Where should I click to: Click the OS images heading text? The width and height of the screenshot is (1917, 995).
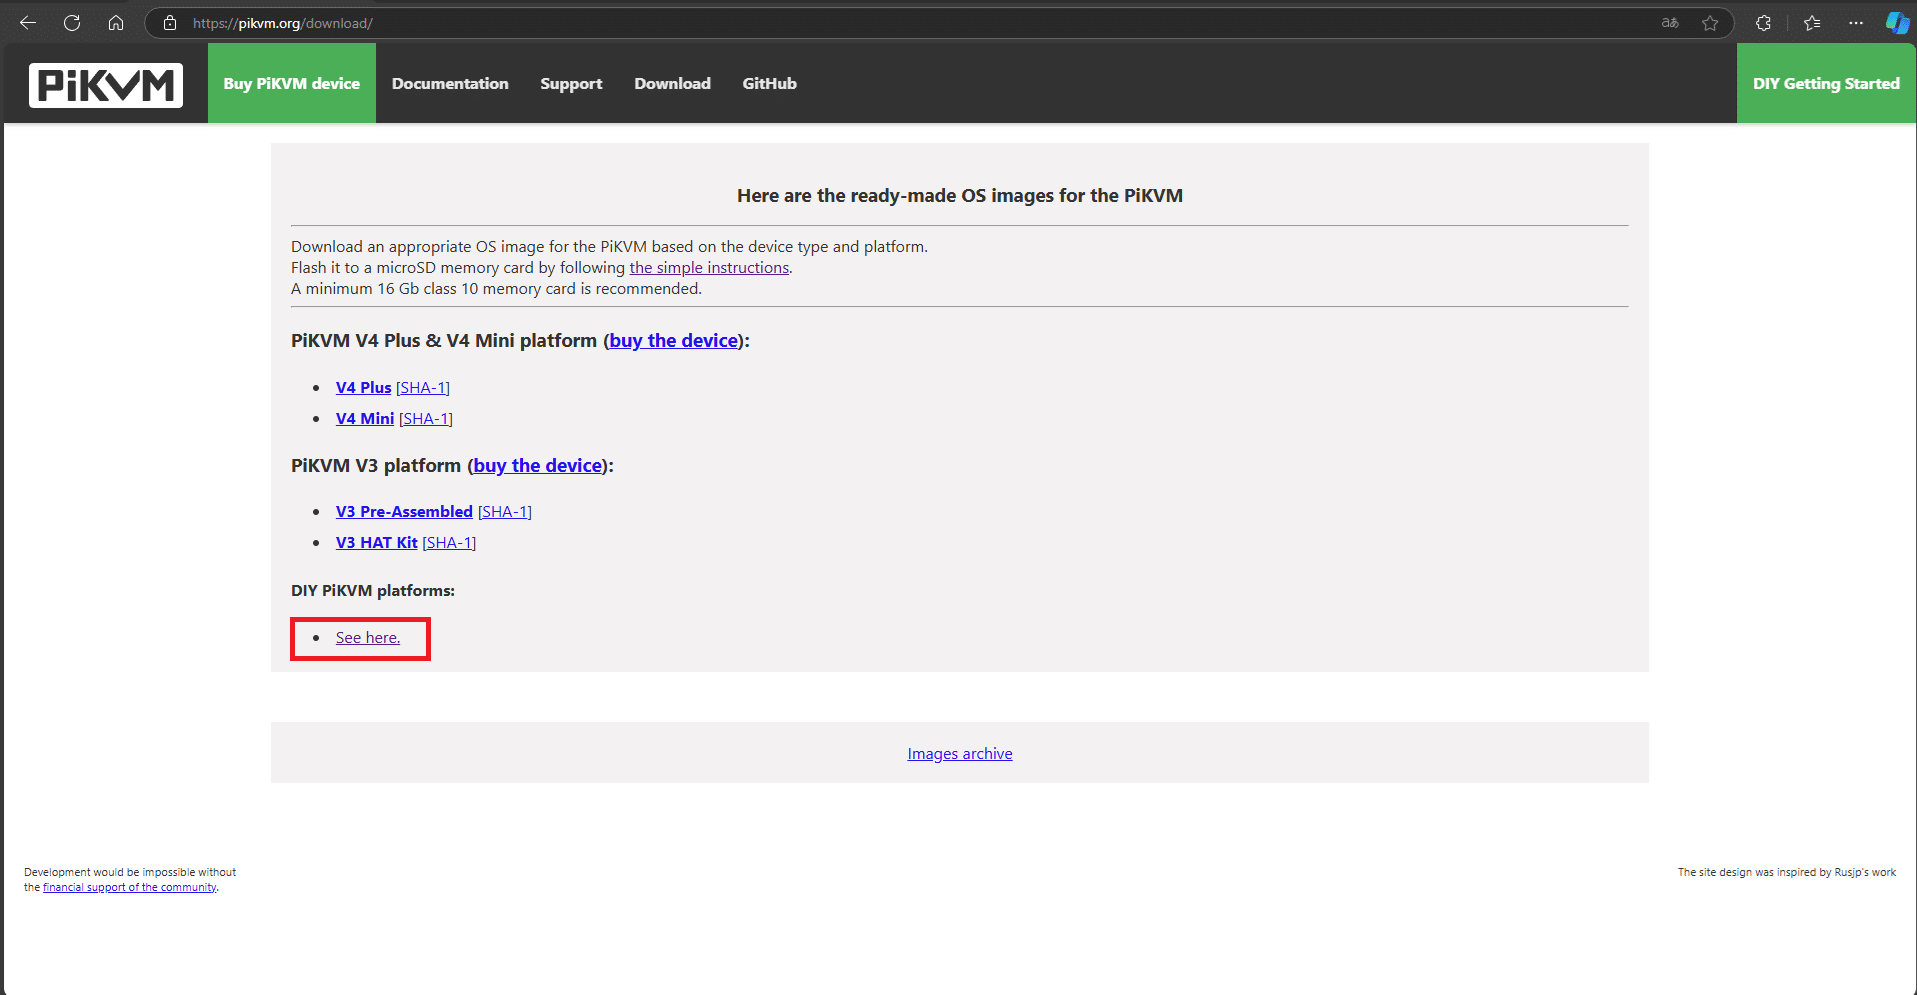pyautogui.click(x=960, y=196)
